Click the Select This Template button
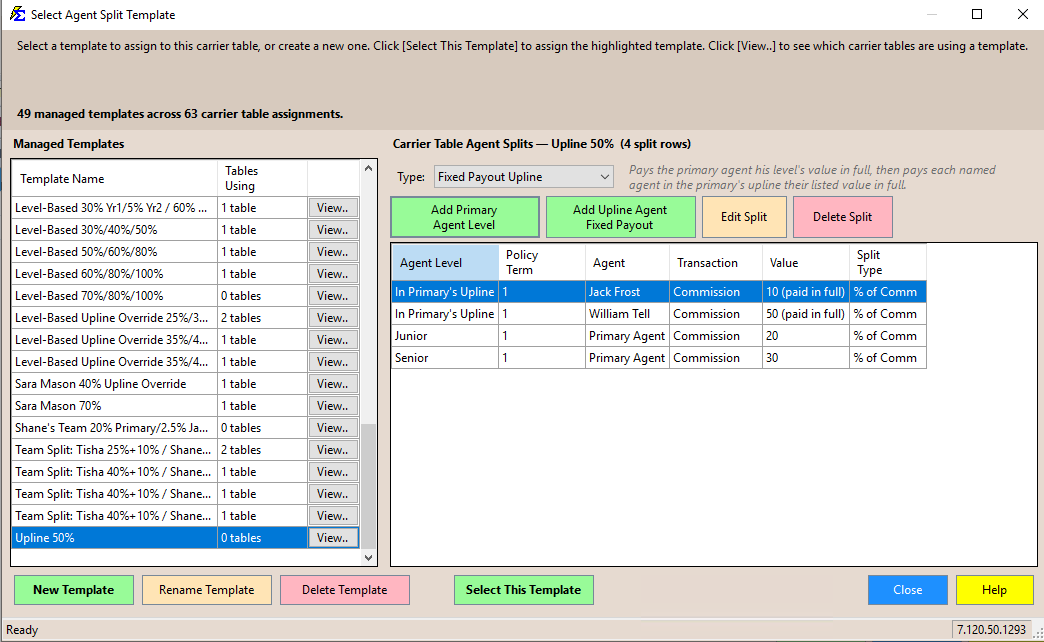 tap(523, 590)
